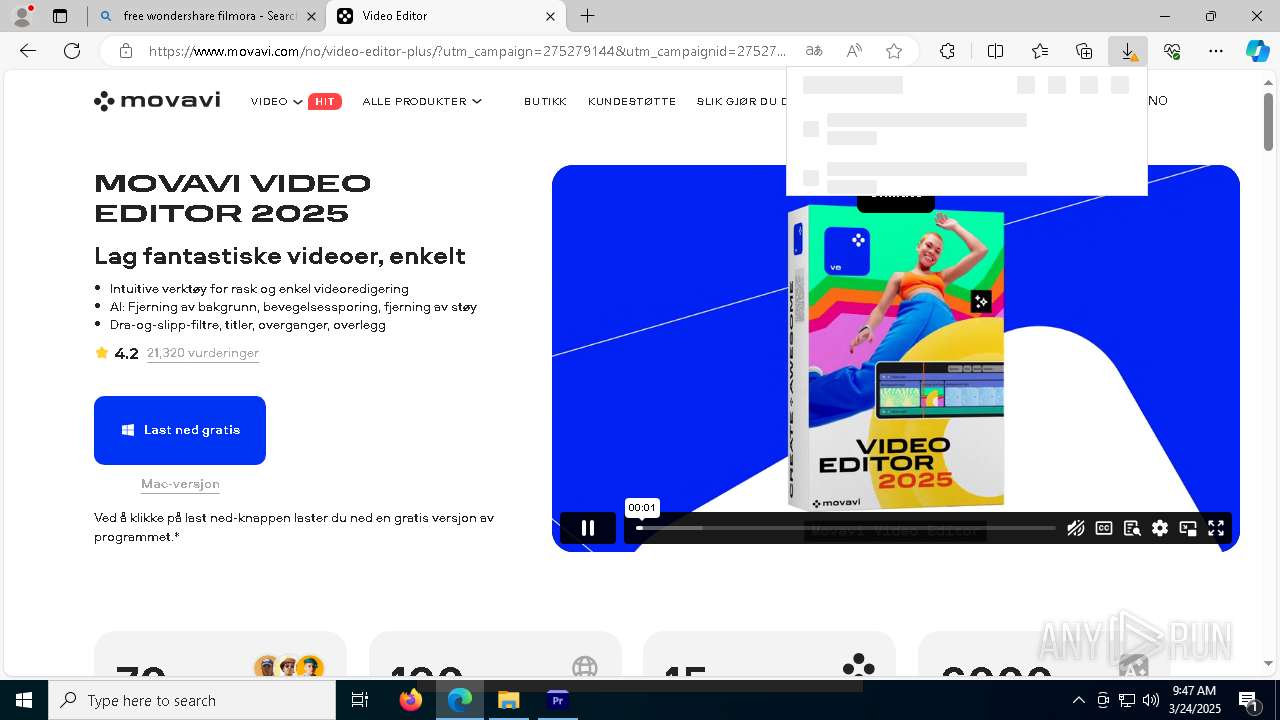This screenshot has width=1280, height=720.
Task: Open the page translate icon
Action: [814, 51]
